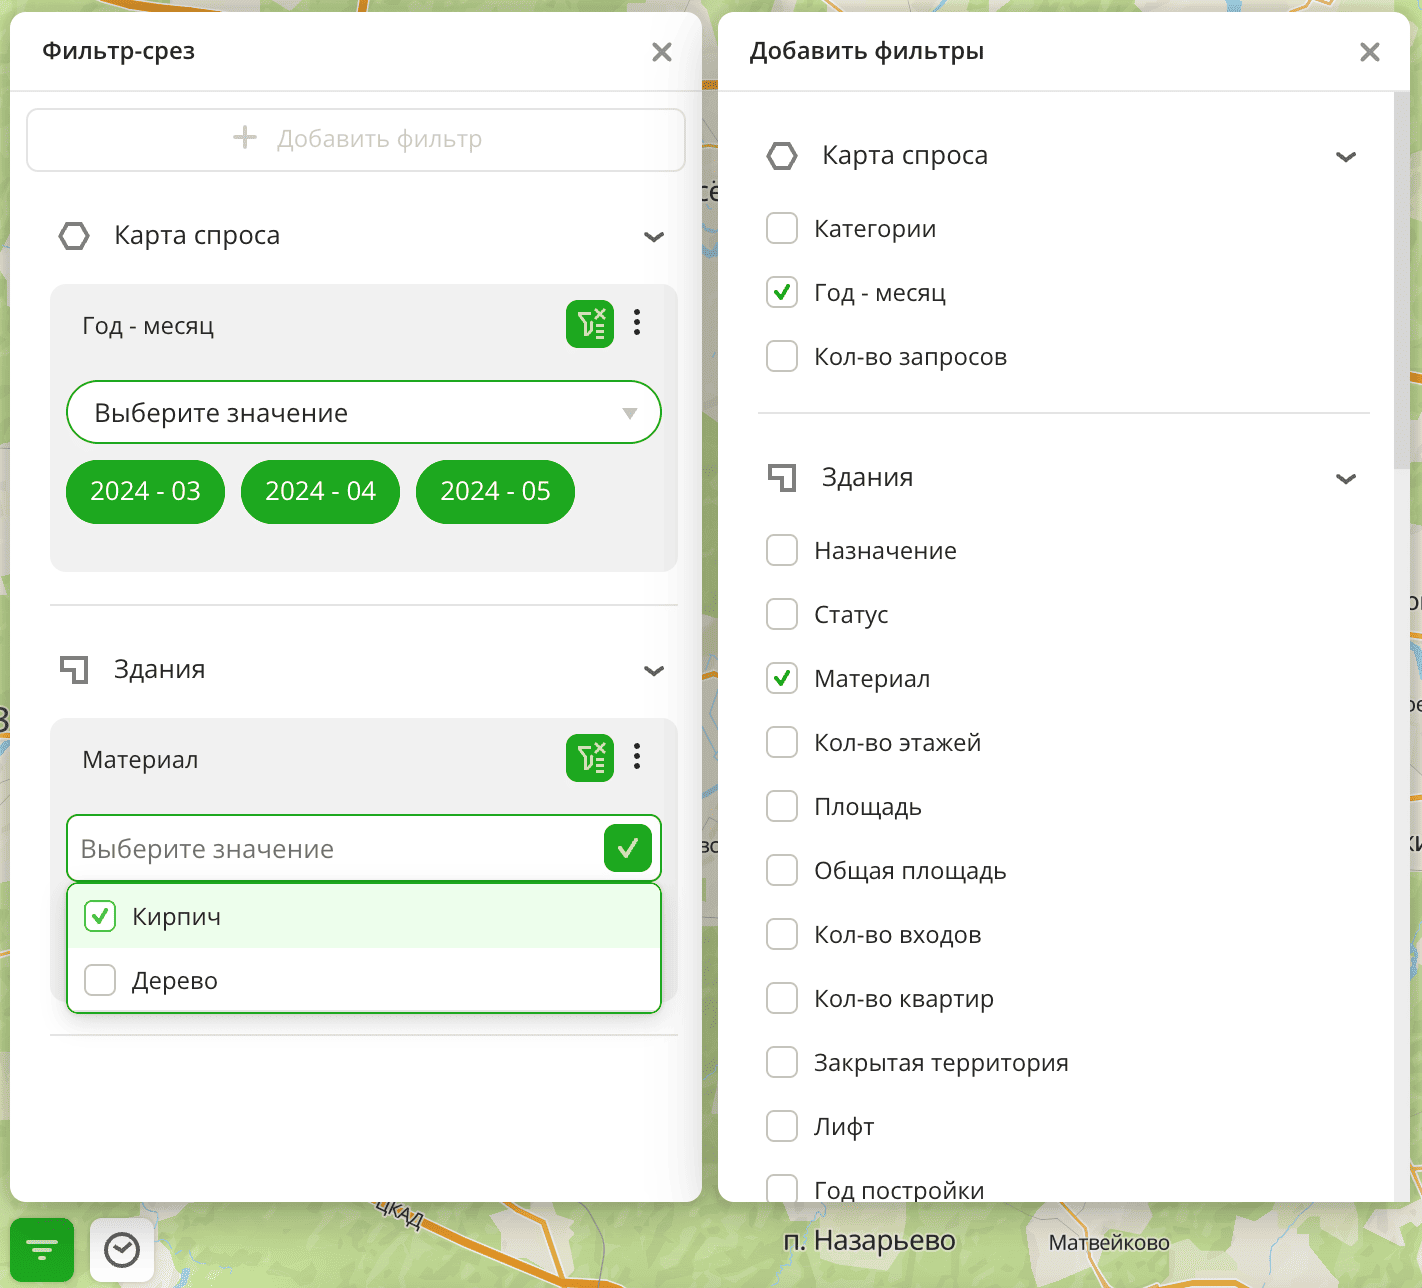This screenshot has height=1288, width=1422.
Task: Clear the Год - месяц filter values
Action: pyautogui.click(x=590, y=324)
